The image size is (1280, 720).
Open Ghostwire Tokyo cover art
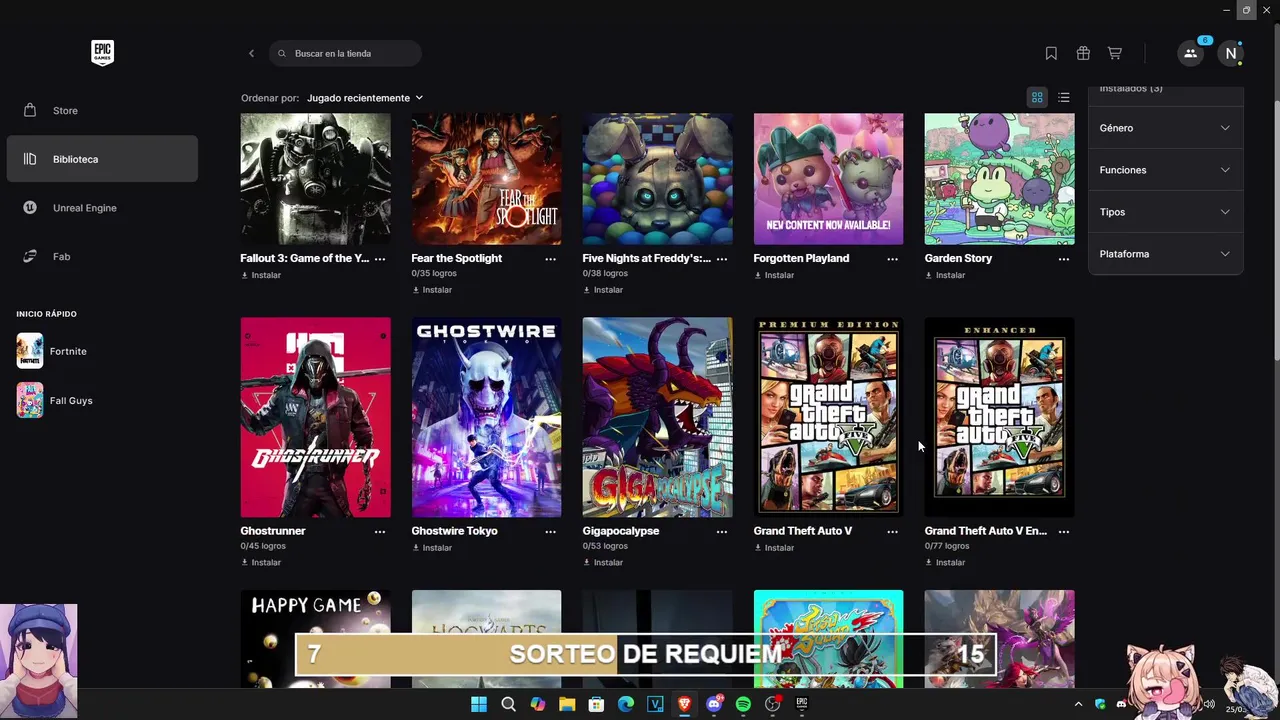point(486,417)
